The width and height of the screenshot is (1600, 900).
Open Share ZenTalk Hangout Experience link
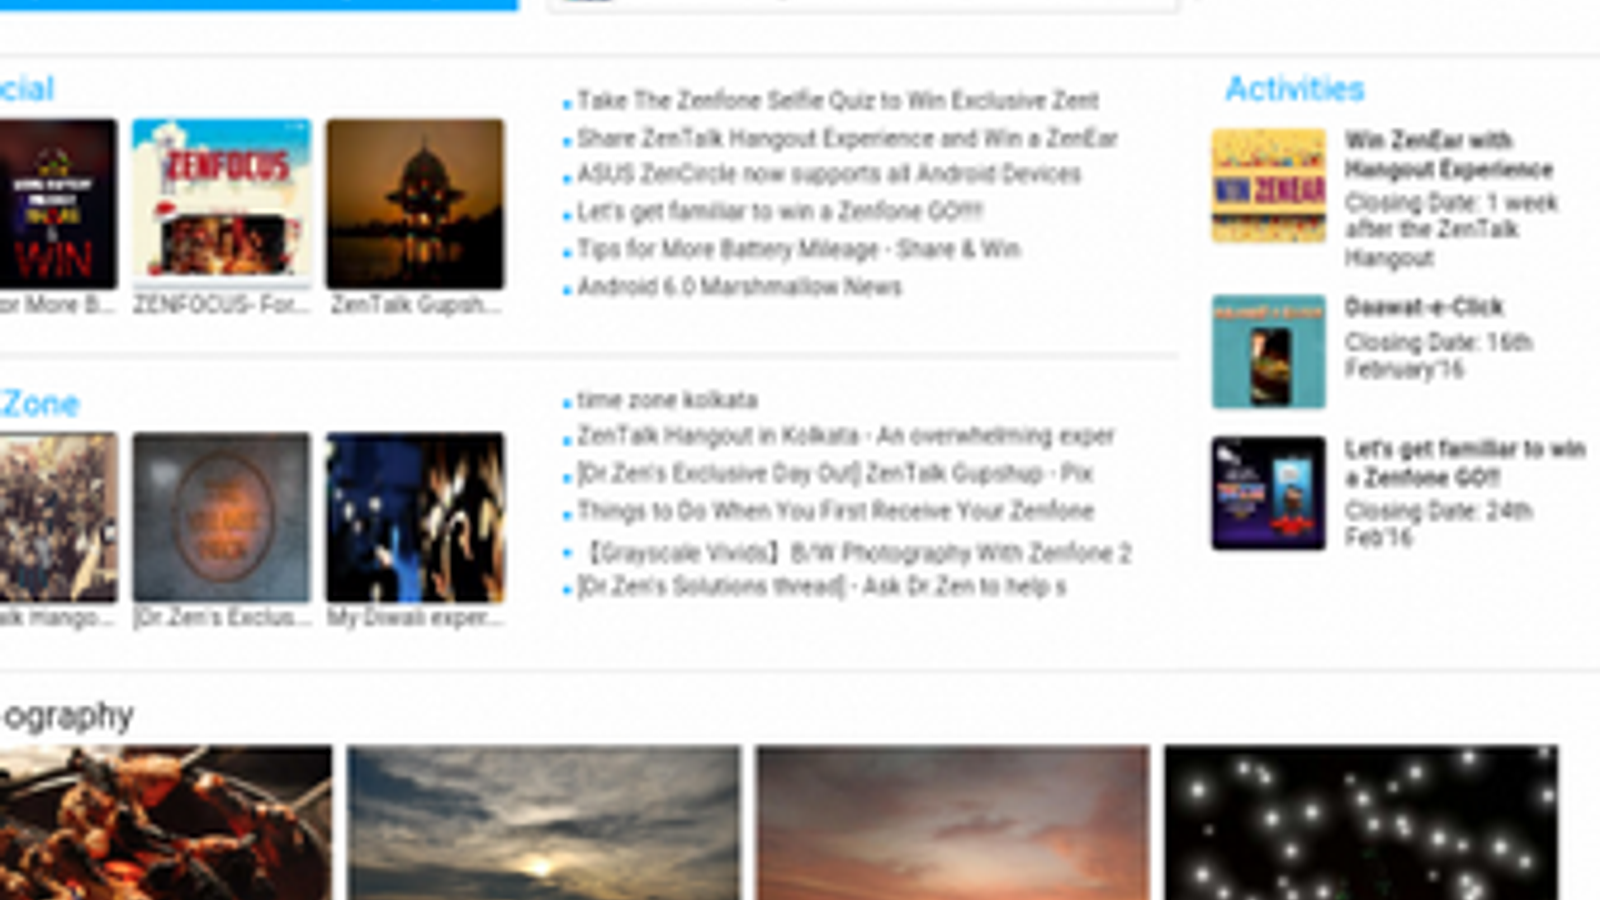847,138
